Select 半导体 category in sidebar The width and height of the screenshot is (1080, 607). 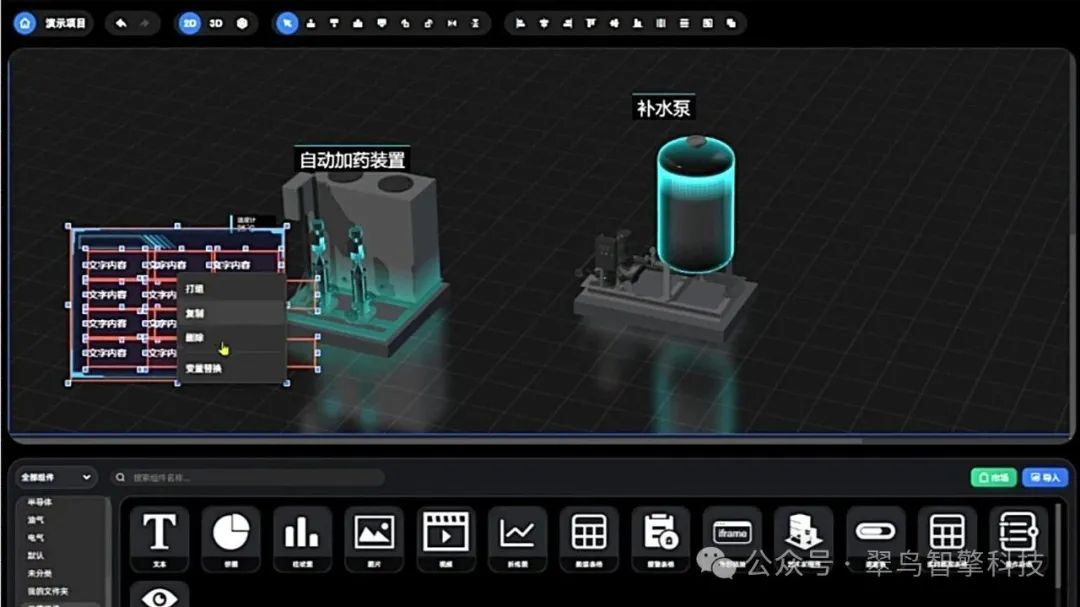tap(39, 502)
